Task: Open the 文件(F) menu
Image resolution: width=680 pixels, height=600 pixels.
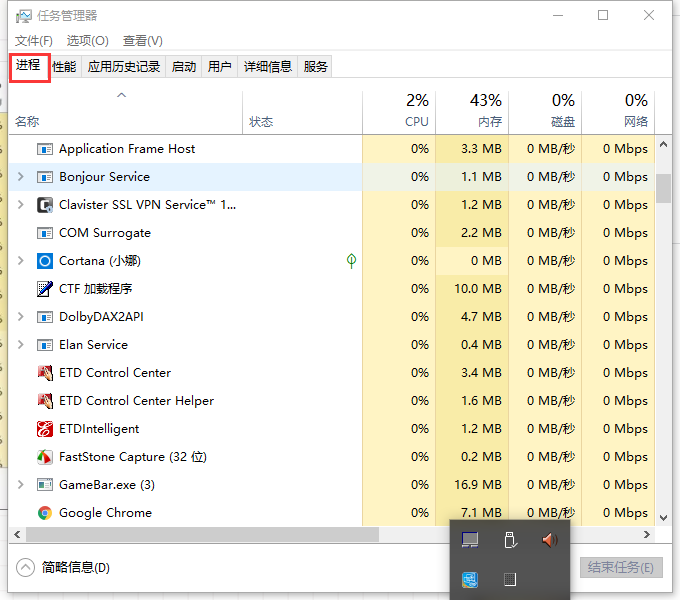Action: 34,41
